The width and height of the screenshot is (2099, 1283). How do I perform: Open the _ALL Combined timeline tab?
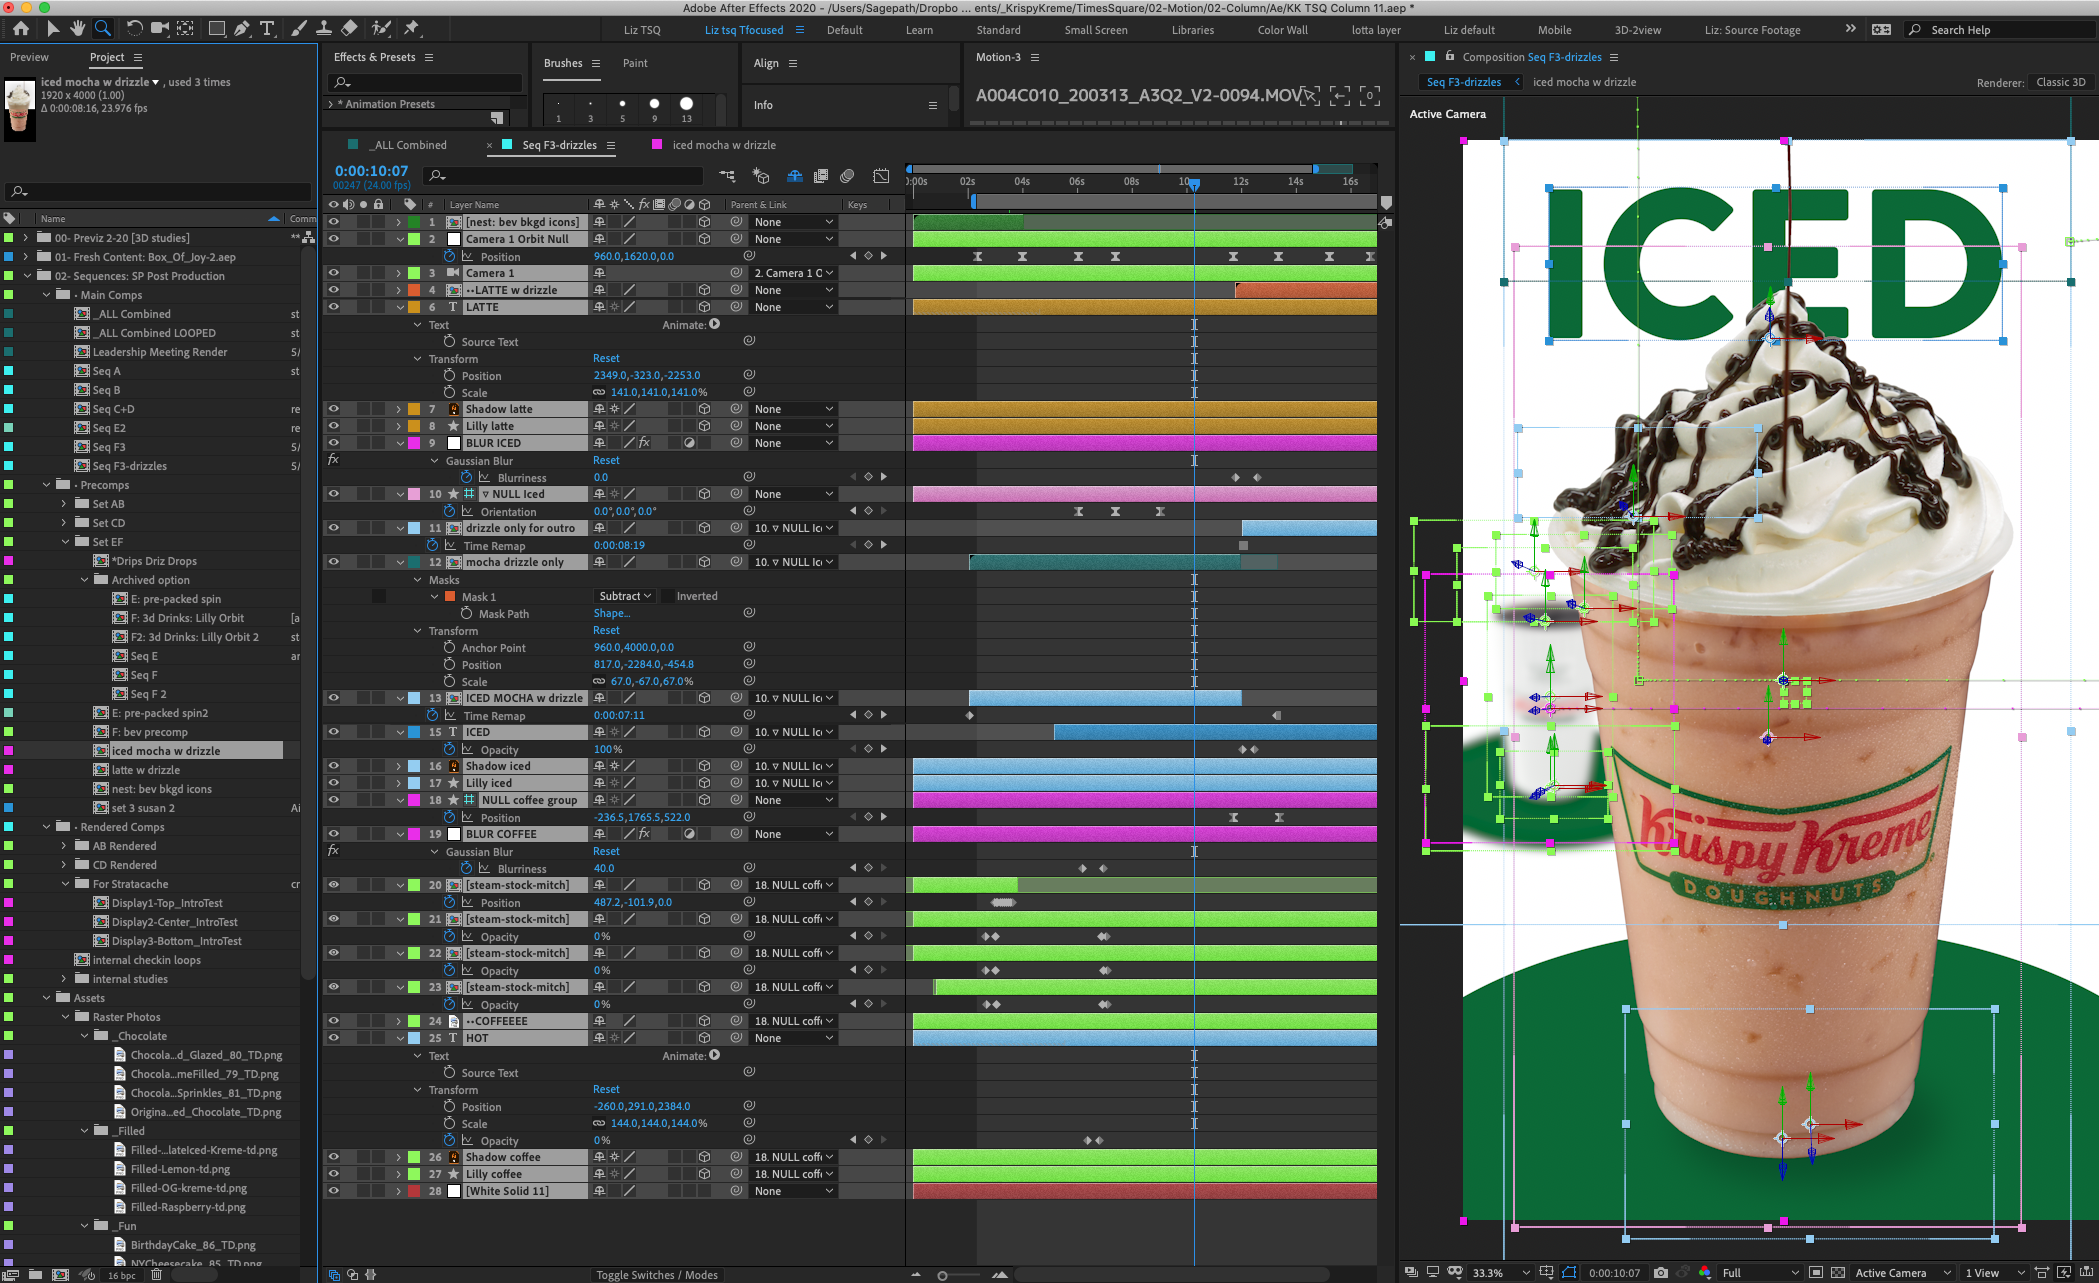tap(409, 145)
